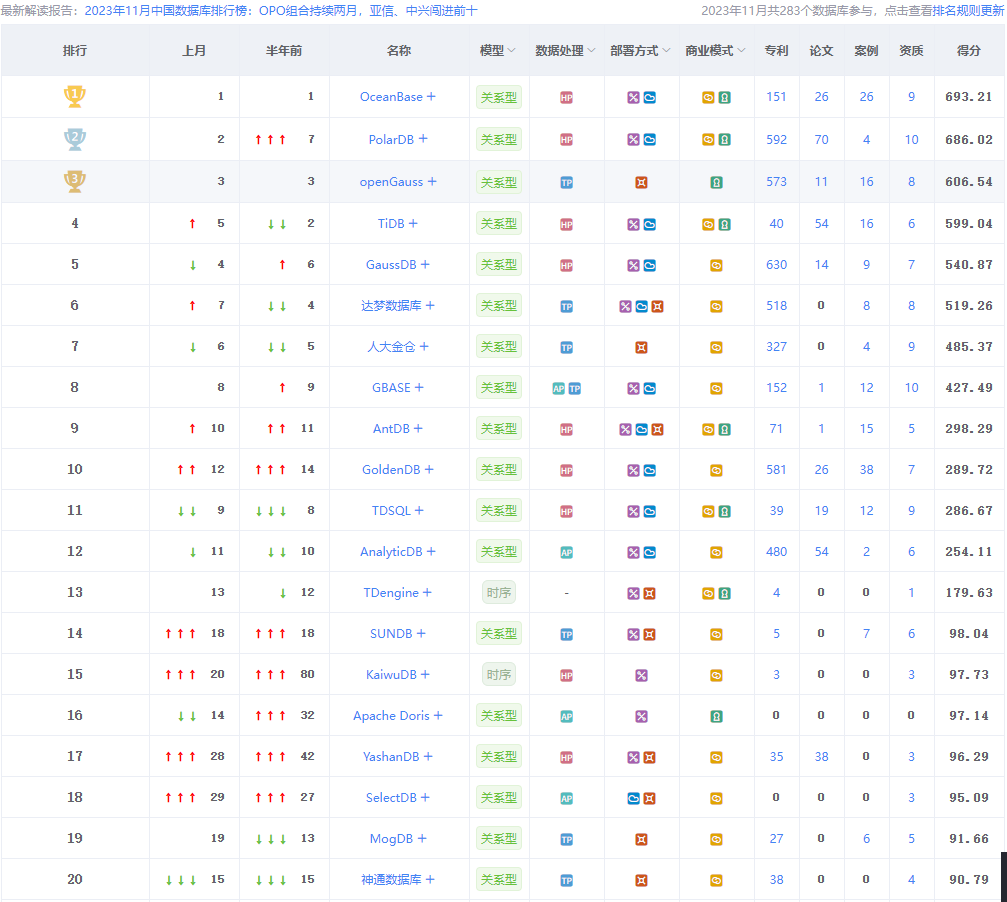The width and height of the screenshot is (1007, 902).
Task: Click the 专利 column header
Action: (x=776, y=50)
